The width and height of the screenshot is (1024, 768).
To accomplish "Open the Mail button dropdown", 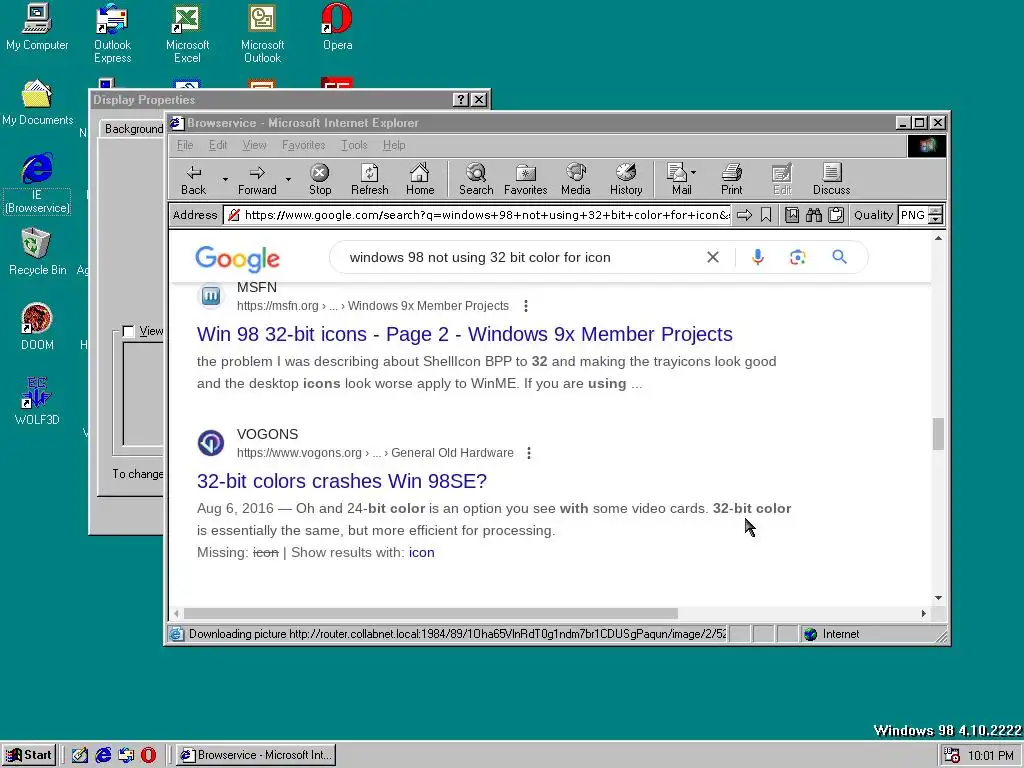I will 693,172.
